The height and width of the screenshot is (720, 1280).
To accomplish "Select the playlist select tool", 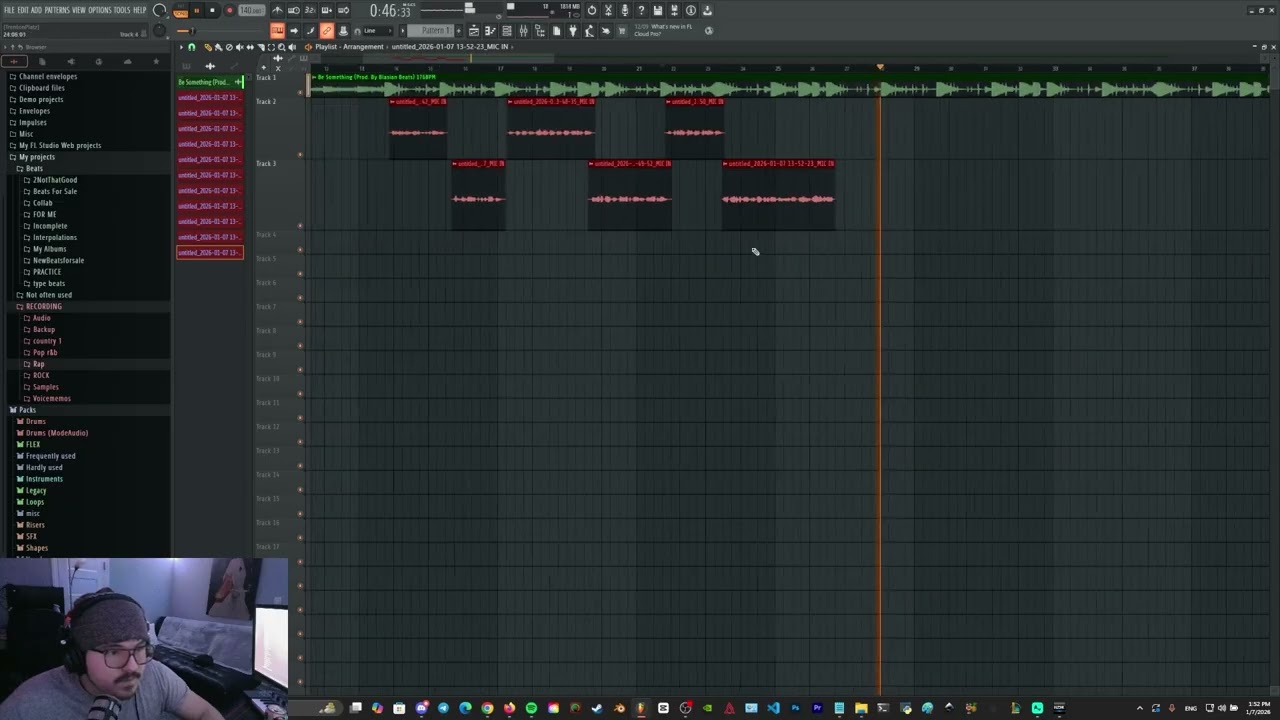I will (x=271, y=47).
